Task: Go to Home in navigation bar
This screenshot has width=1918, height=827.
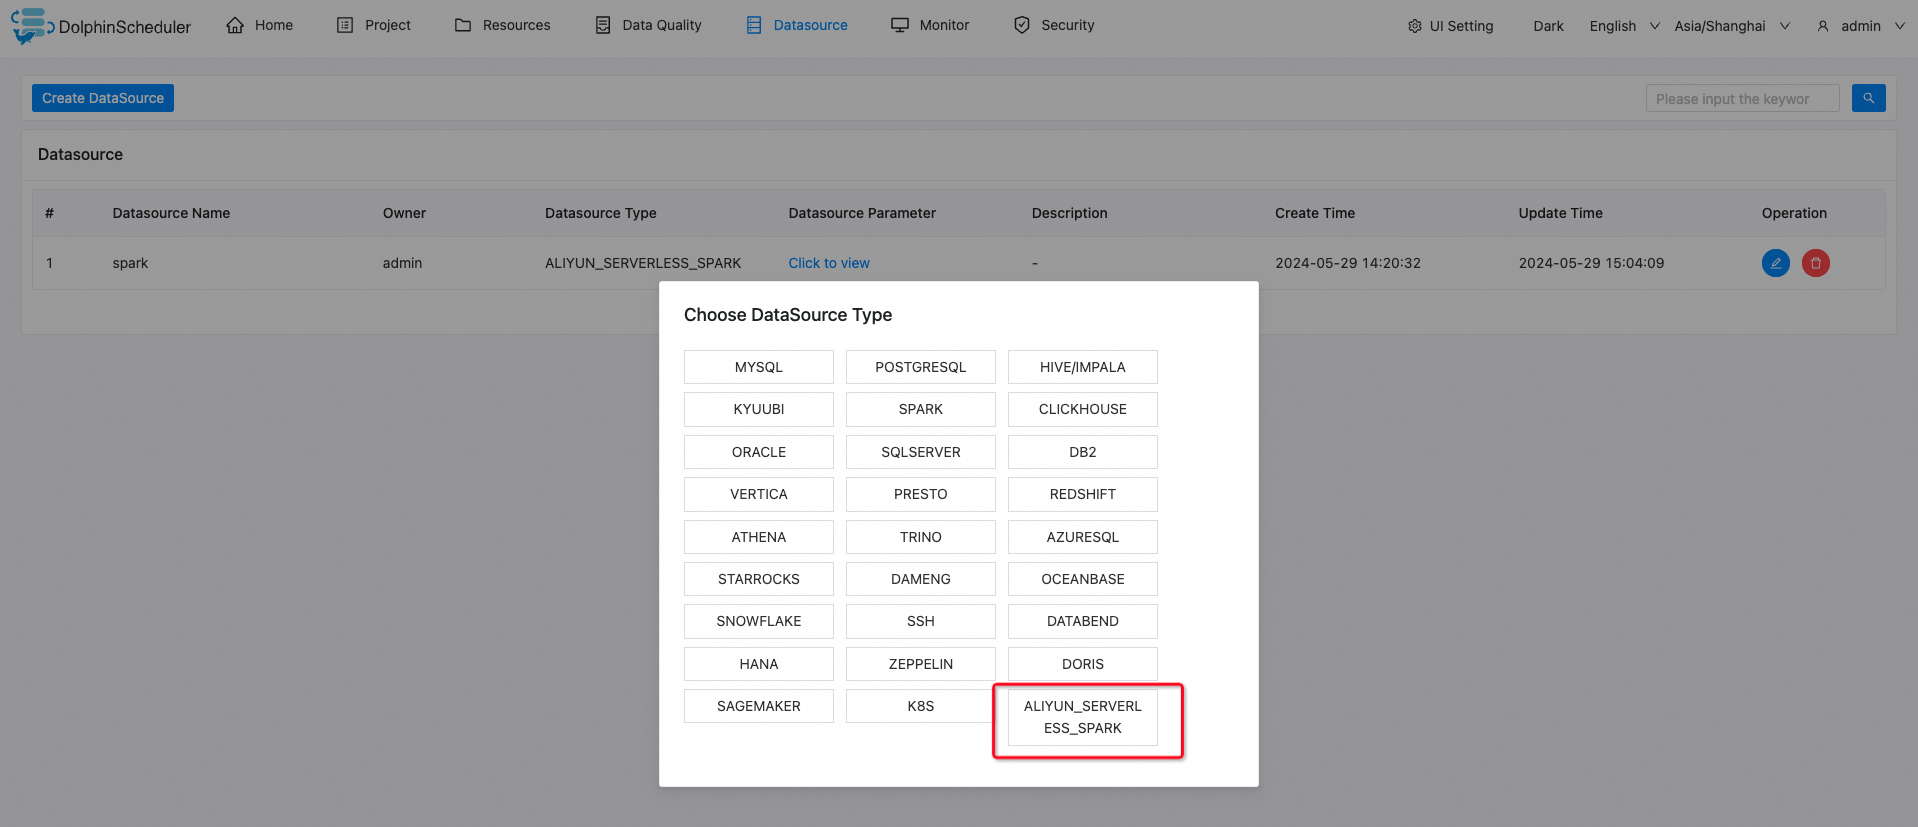Action: [x=260, y=25]
